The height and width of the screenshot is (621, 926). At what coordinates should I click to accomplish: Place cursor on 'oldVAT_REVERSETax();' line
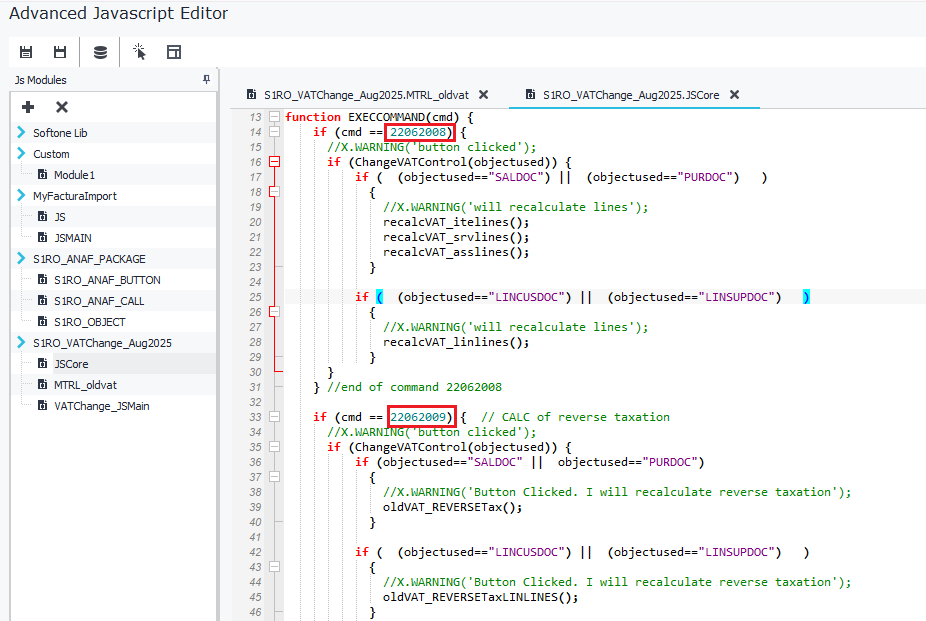click(x=452, y=507)
